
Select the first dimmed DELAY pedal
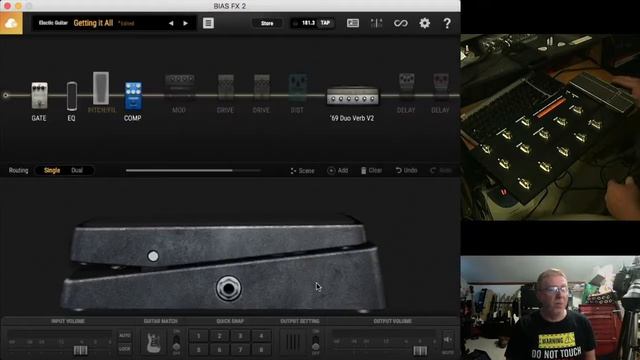pos(406,87)
